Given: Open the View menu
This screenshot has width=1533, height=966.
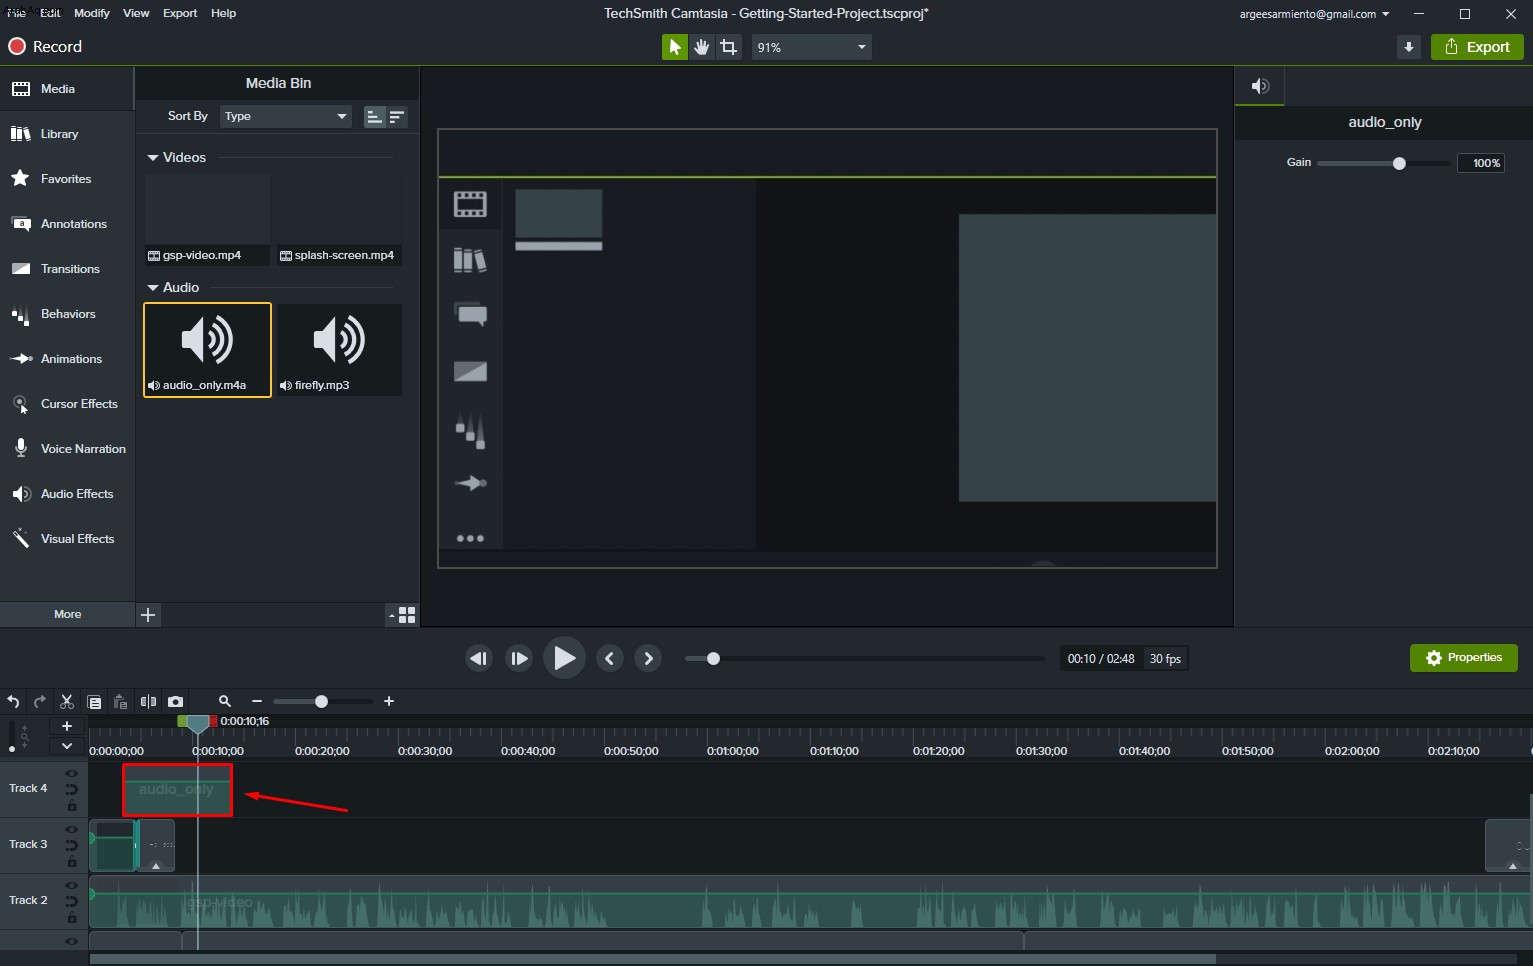Looking at the screenshot, I should click(136, 13).
